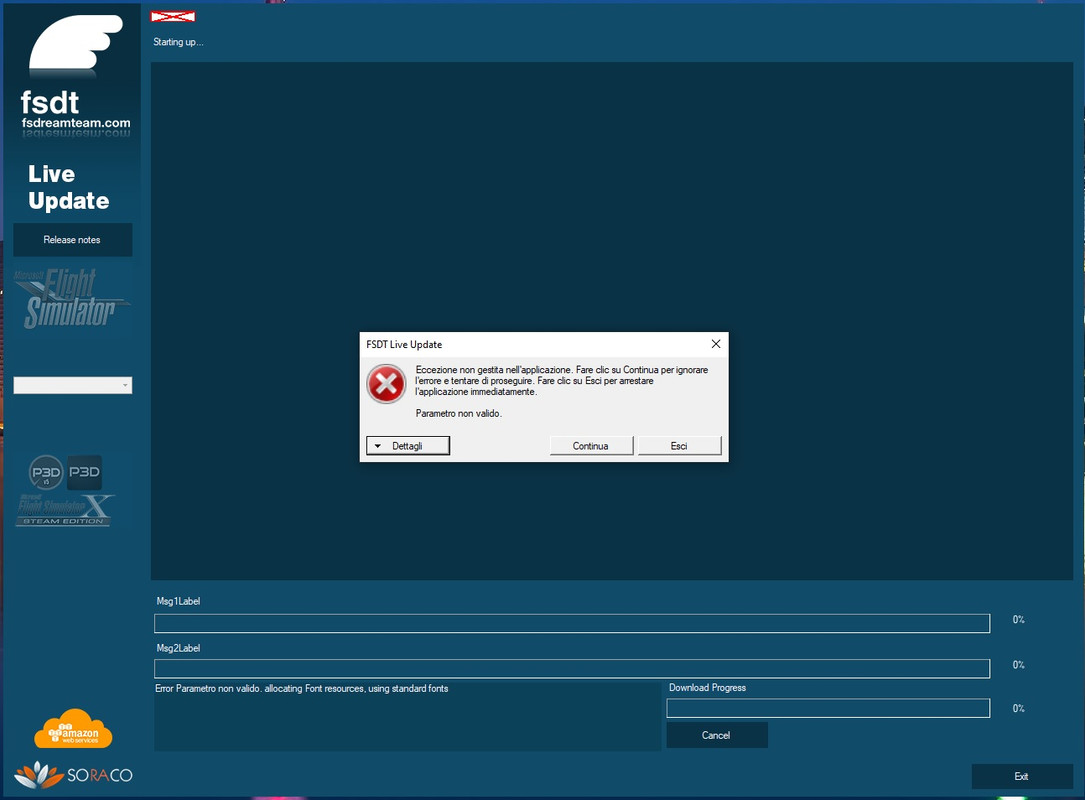This screenshot has height=800, width=1085.
Task: Click the Live Update heading
Action: [x=69, y=187]
